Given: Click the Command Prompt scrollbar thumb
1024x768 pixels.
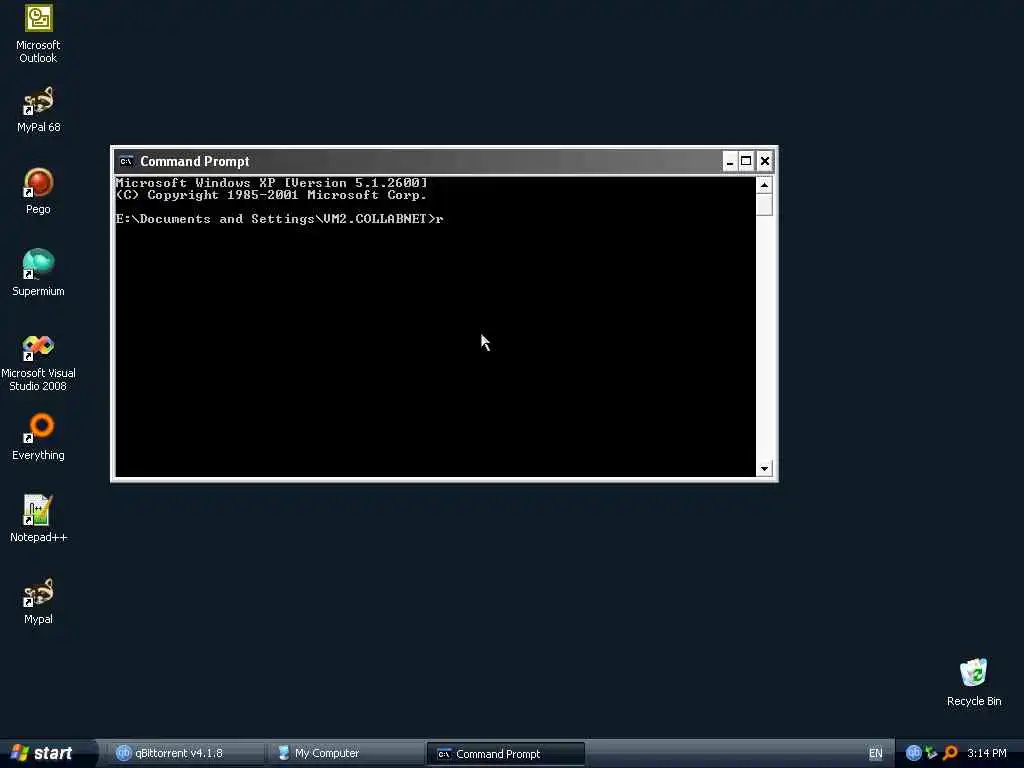Looking at the screenshot, I should (764, 204).
